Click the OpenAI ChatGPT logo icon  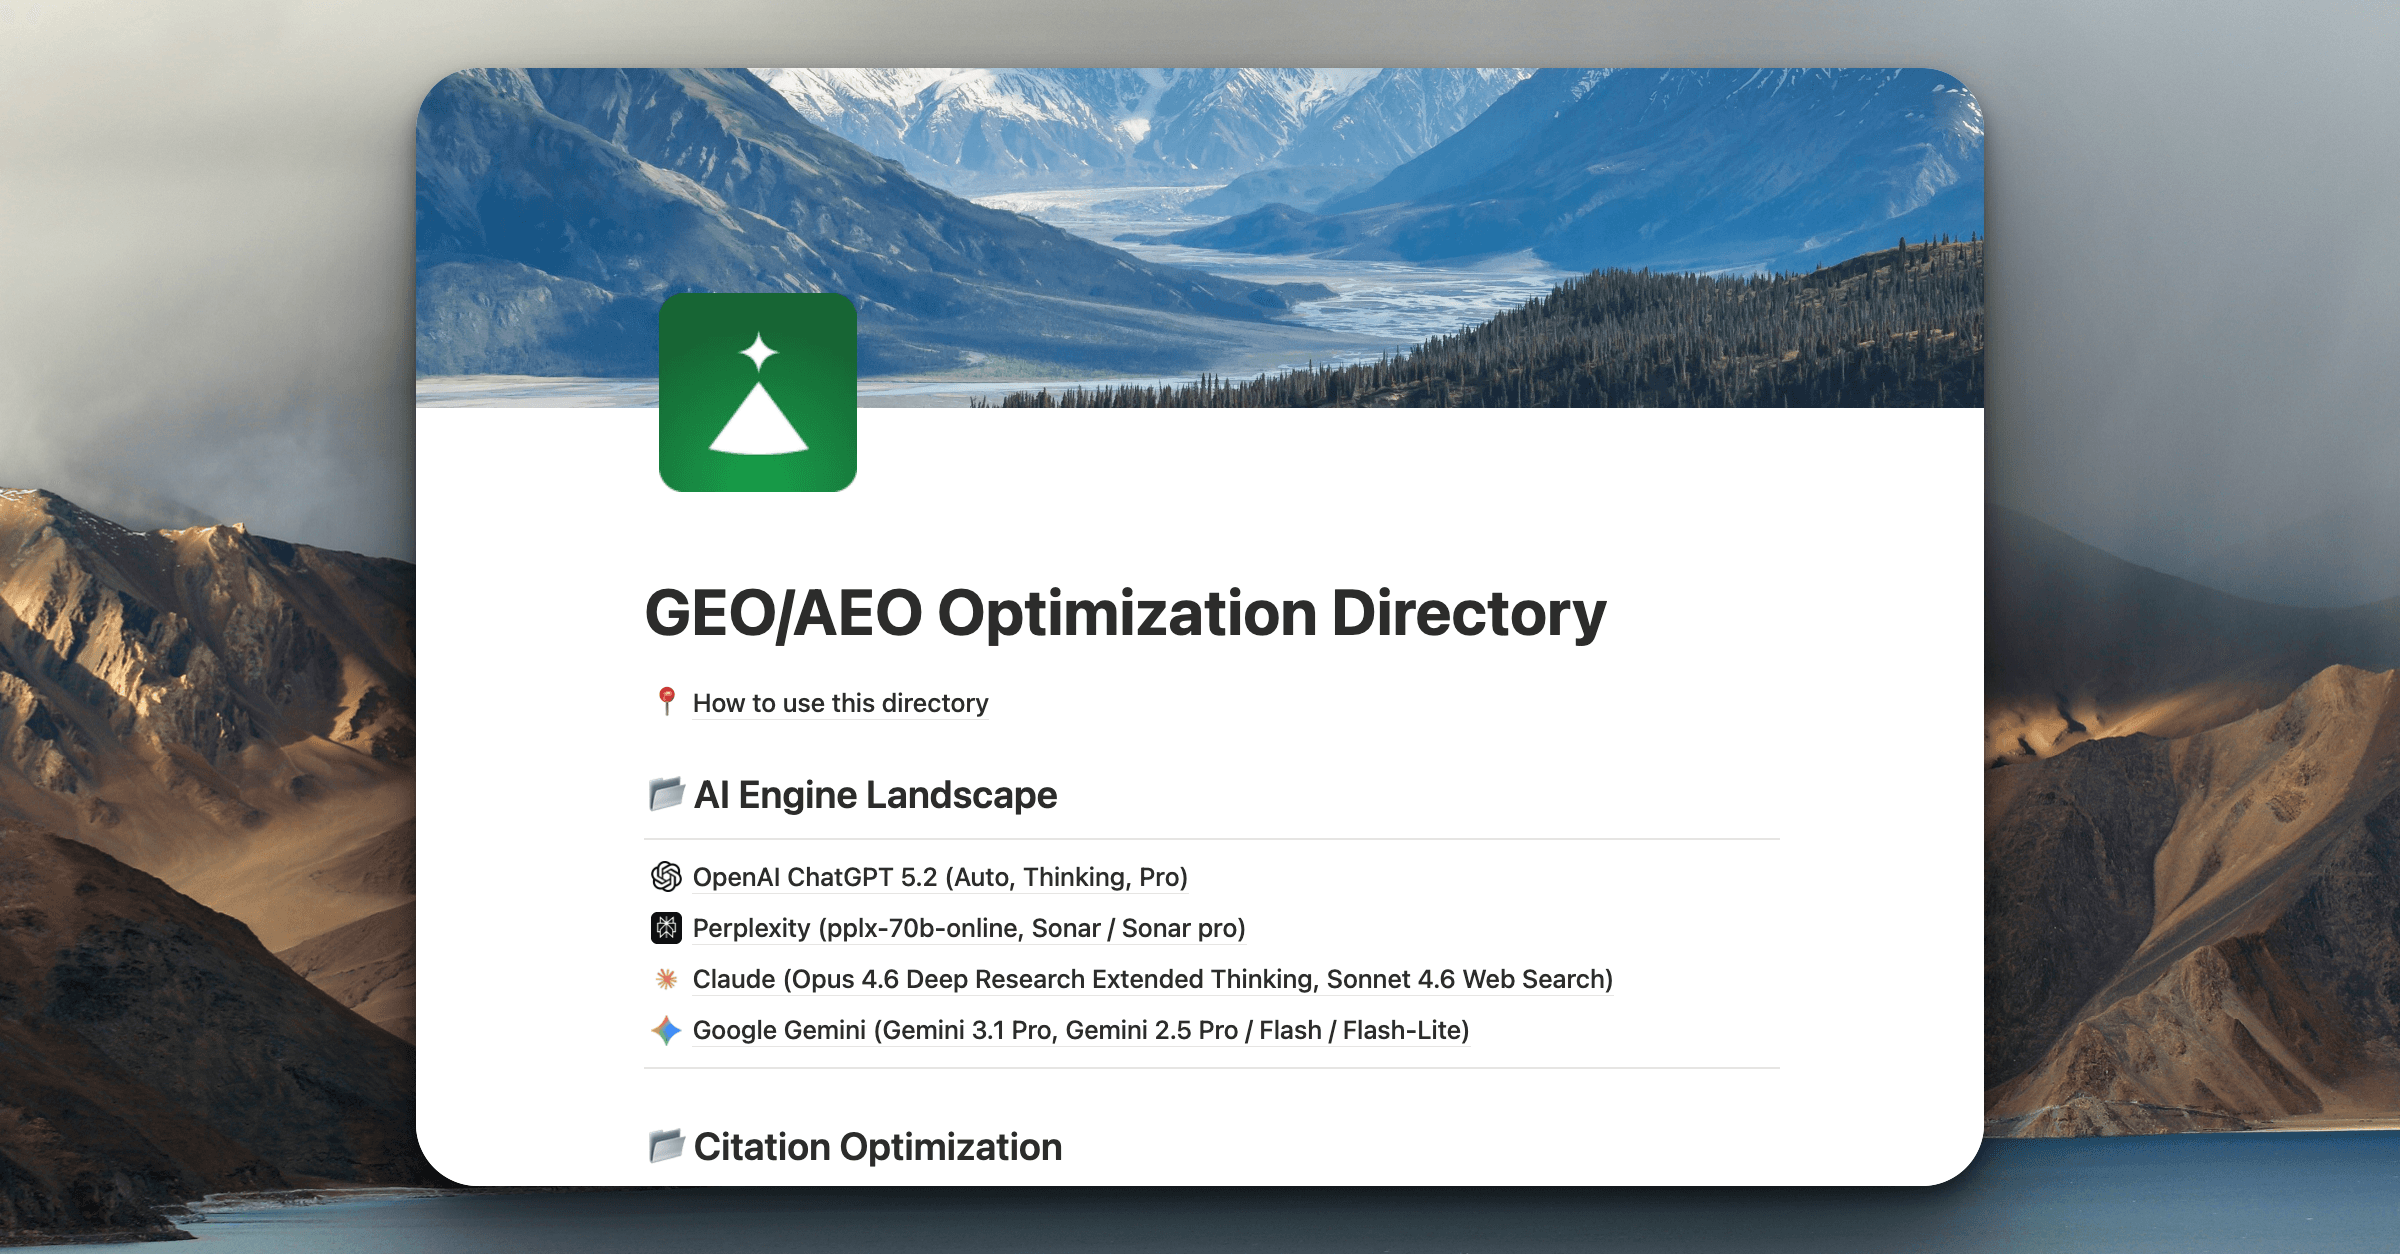pyautogui.click(x=666, y=877)
